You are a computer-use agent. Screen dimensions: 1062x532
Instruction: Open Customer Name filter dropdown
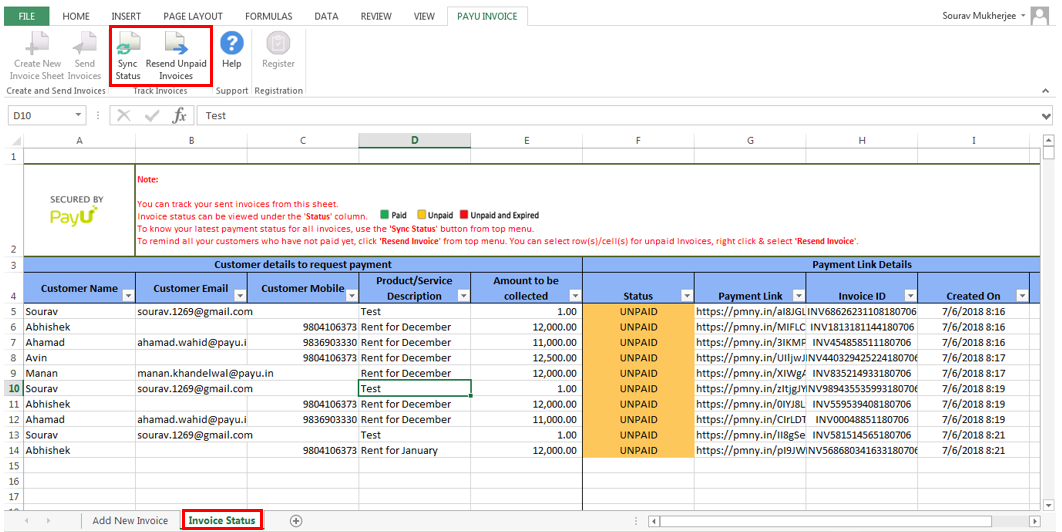[128, 295]
